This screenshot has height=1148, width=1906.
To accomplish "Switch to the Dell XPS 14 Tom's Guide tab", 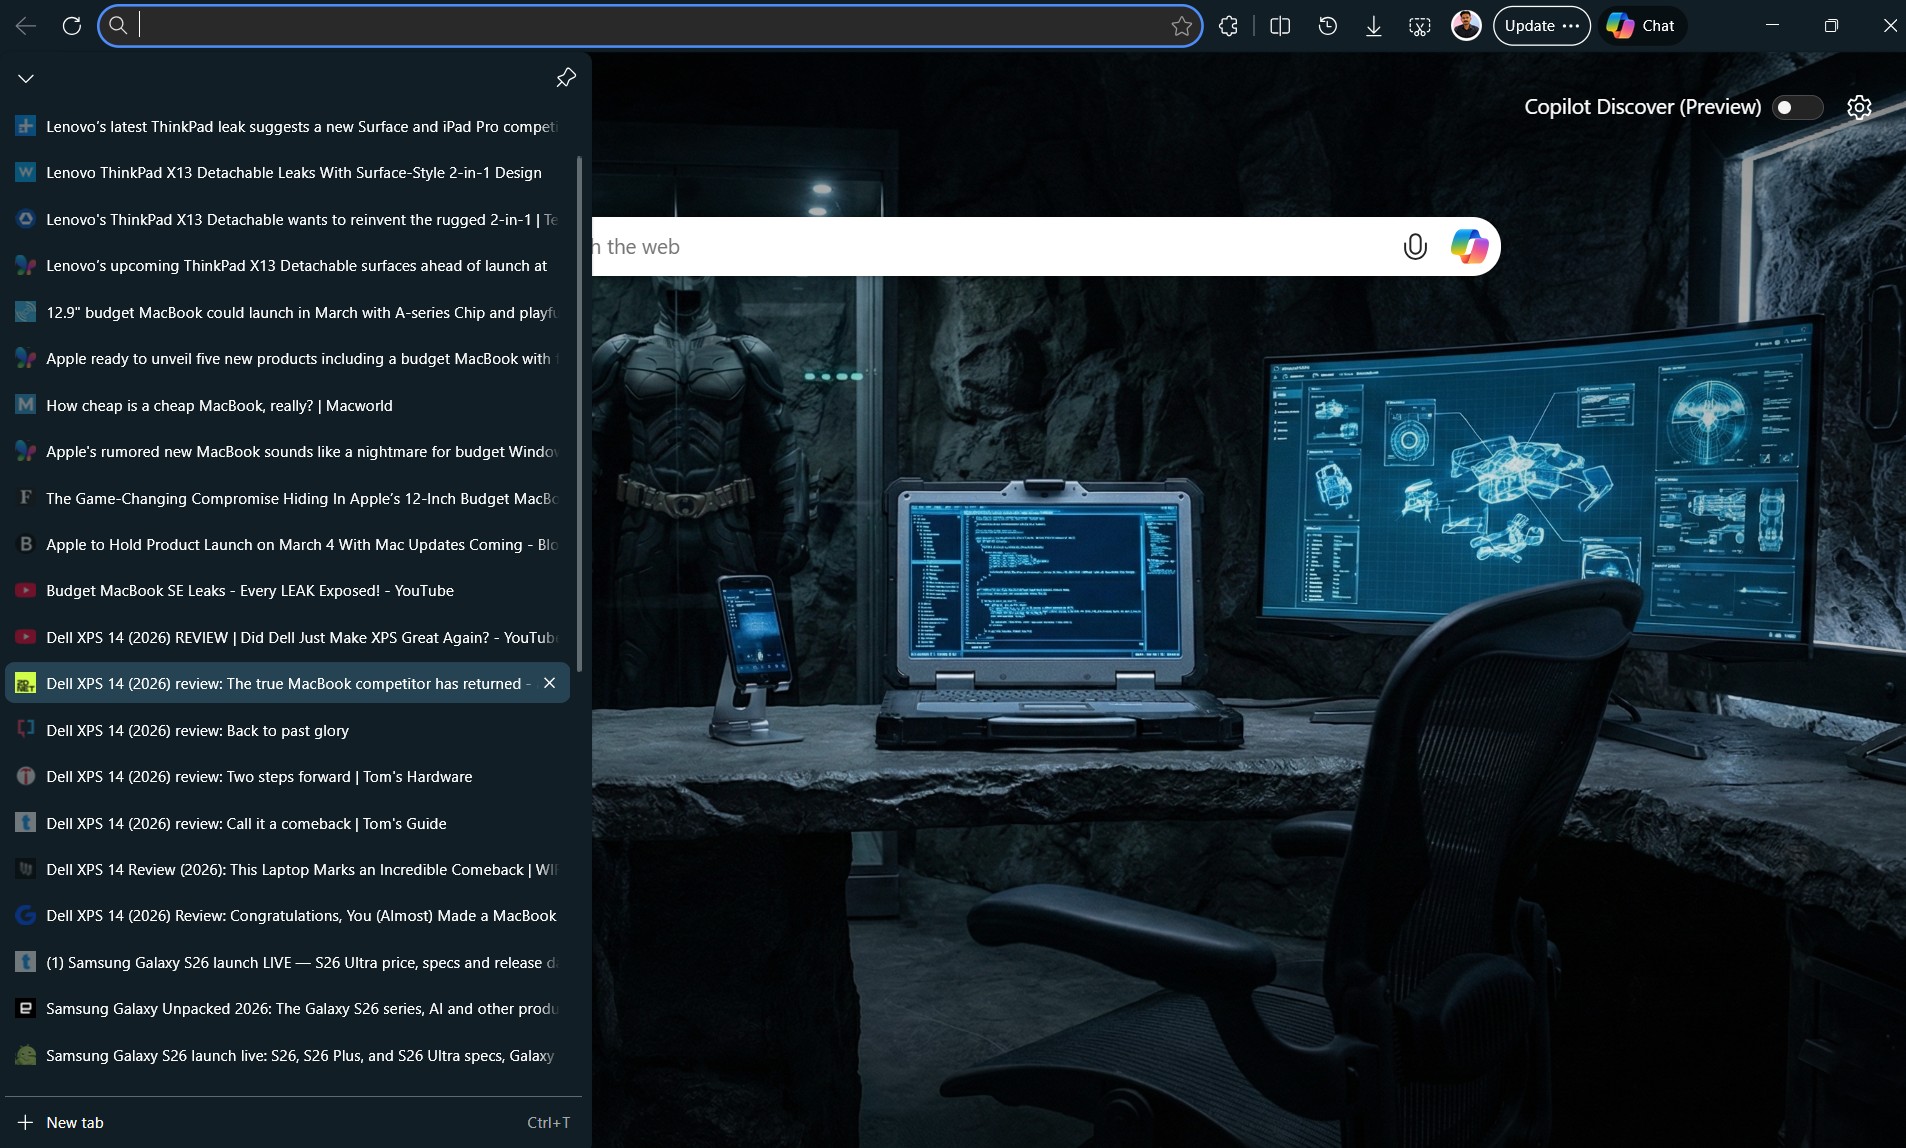I will coord(245,823).
